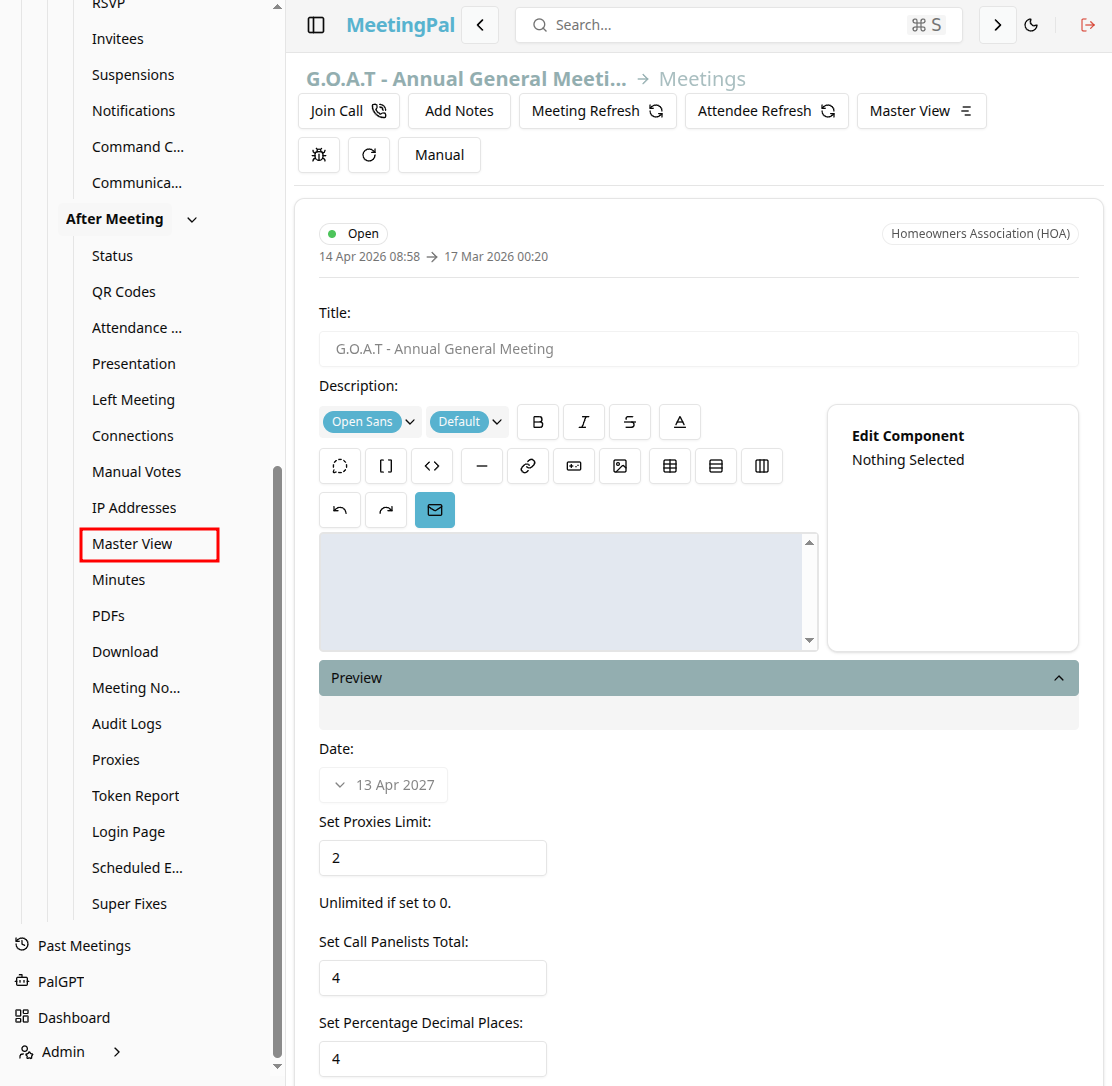Click the Manual button
Viewport: 1112px width, 1086px height.
tap(439, 155)
